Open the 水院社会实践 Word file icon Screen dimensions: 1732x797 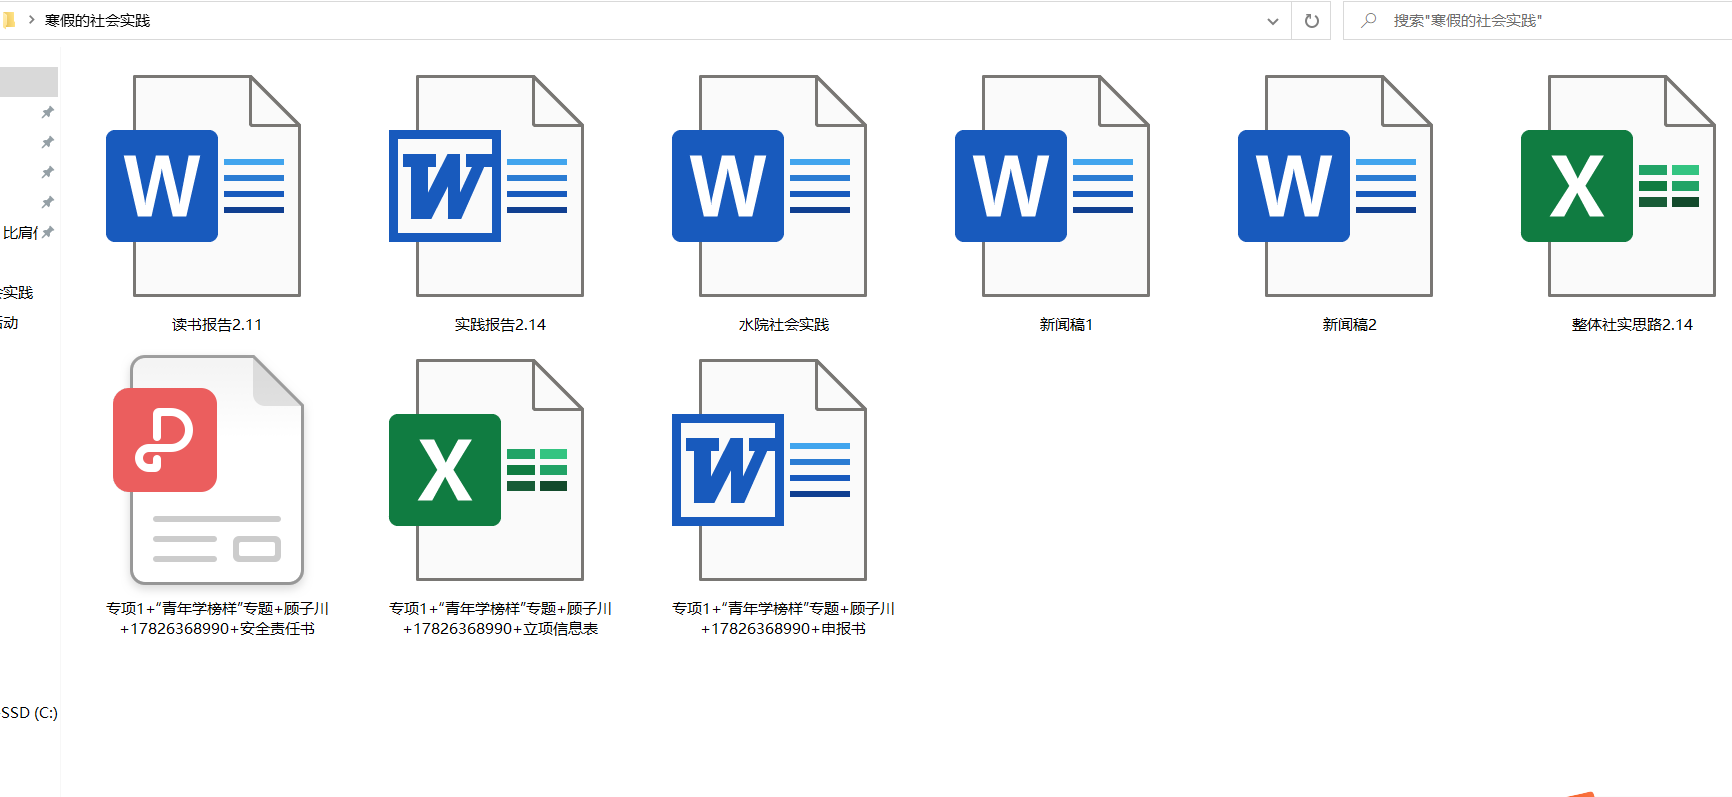coord(769,186)
